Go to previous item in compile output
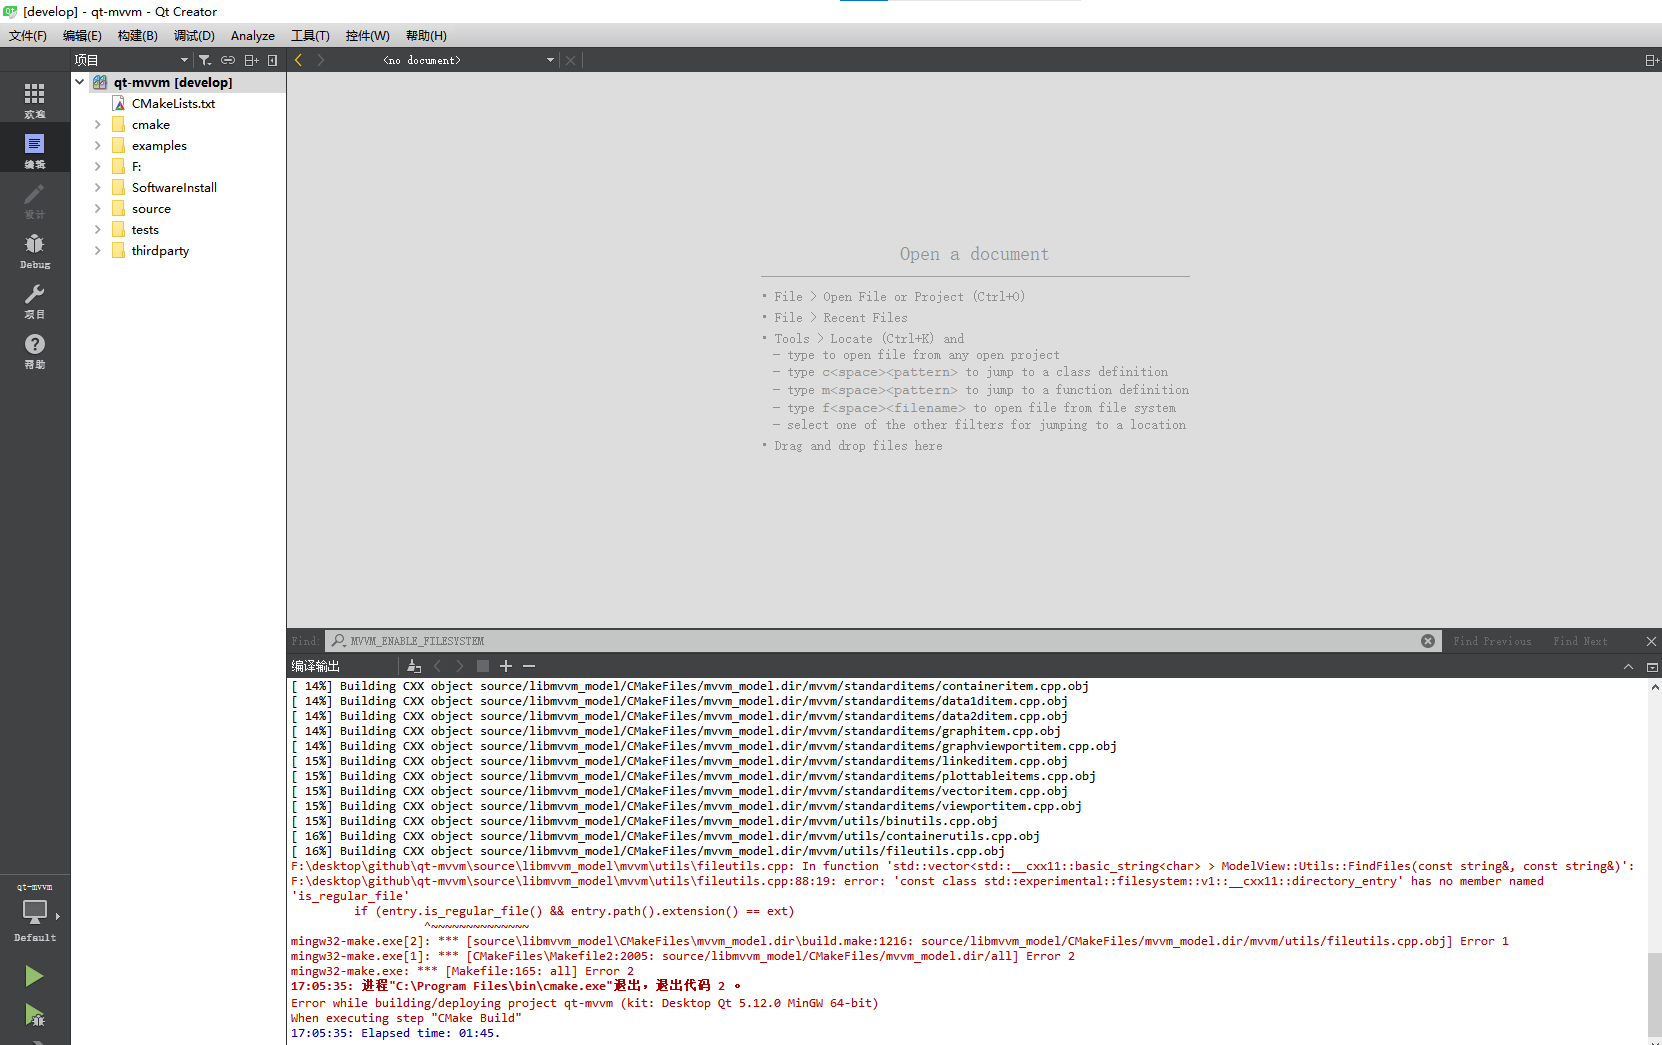The height and width of the screenshot is (1045, 1662). [x=437, y=666]
